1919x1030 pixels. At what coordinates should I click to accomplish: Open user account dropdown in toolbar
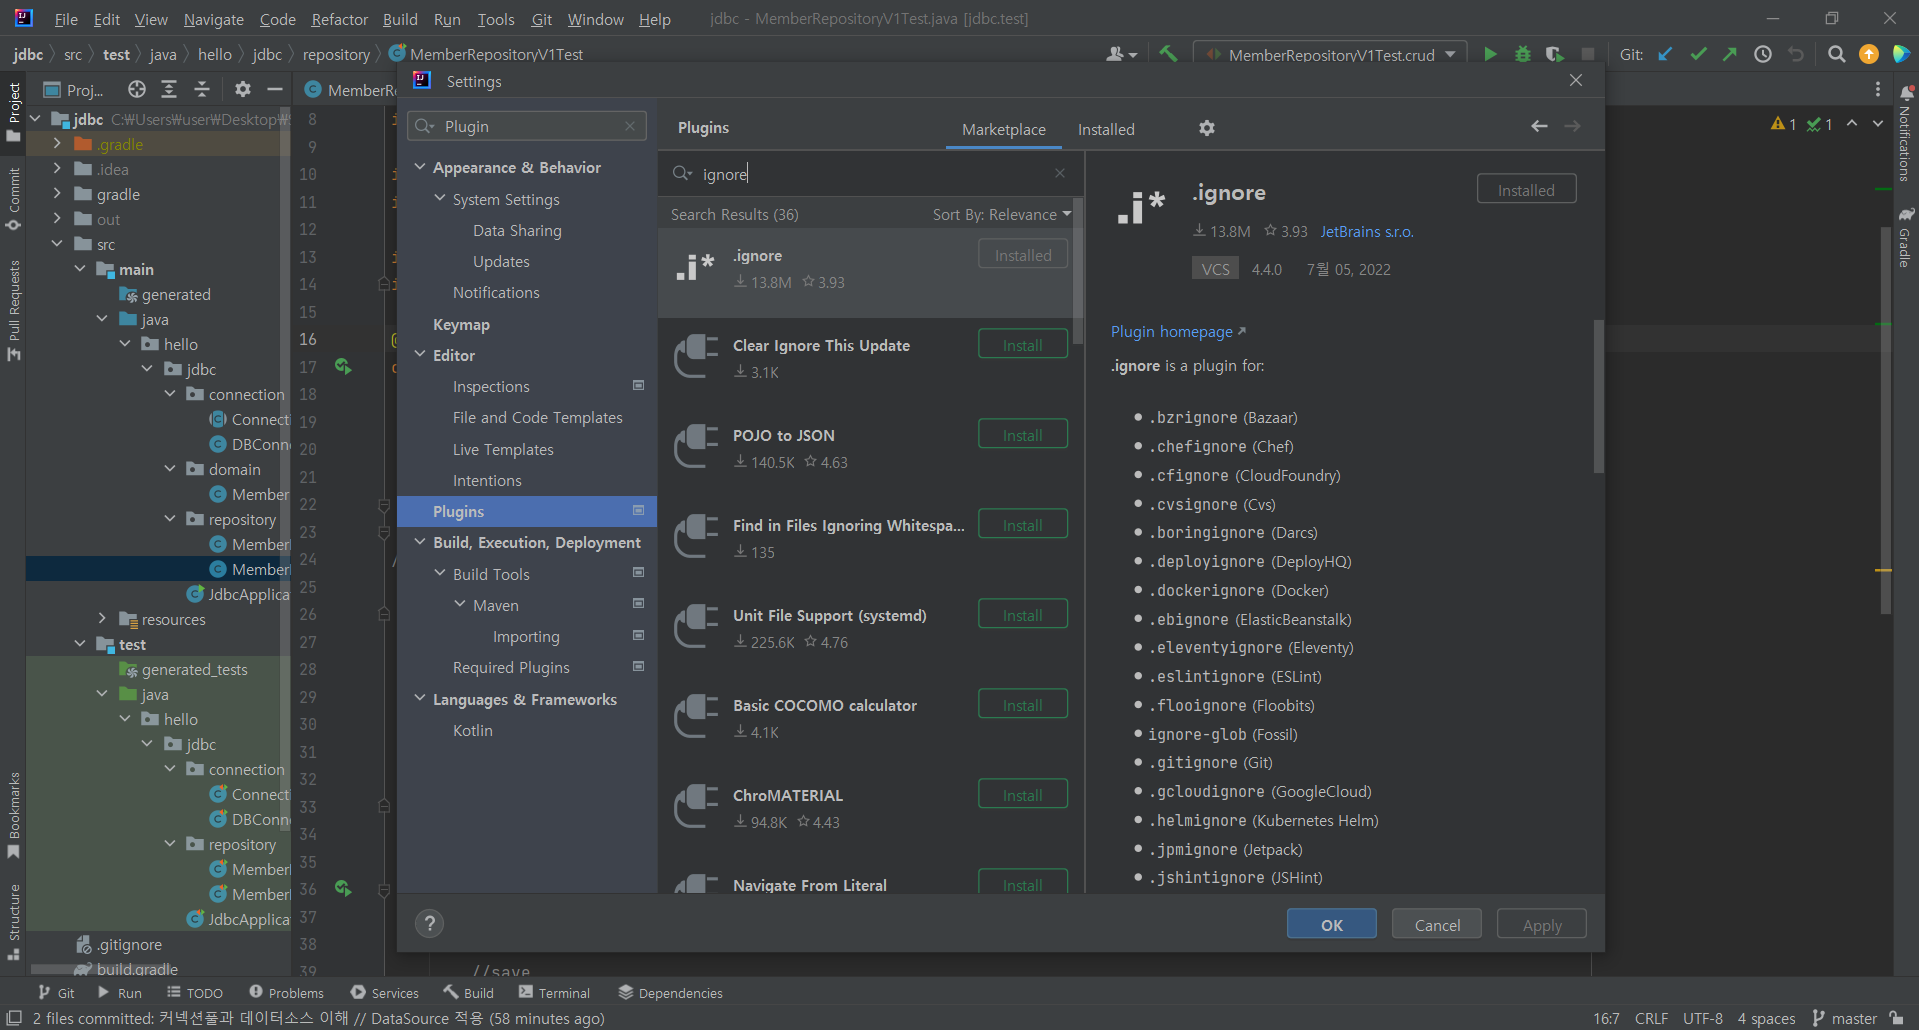1121,54
